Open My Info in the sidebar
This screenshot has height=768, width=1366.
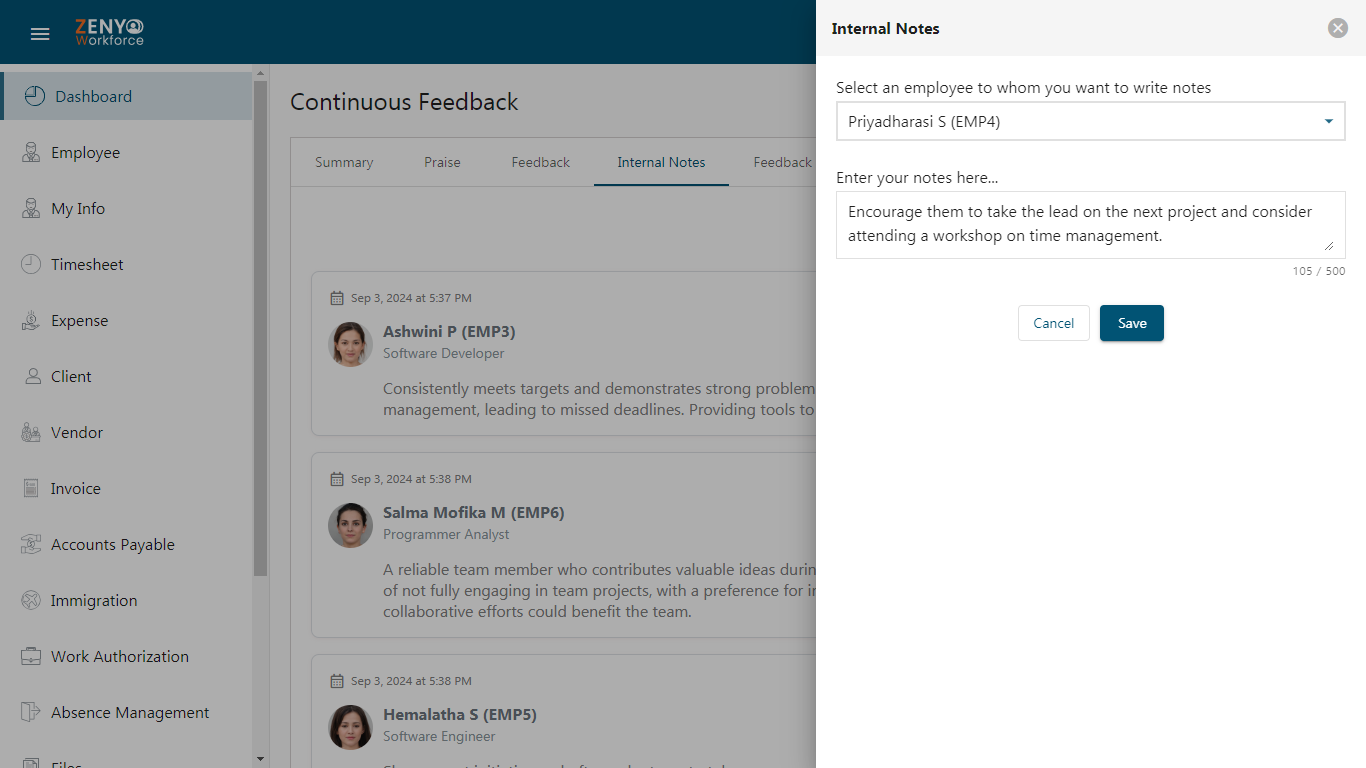point(127,208)
